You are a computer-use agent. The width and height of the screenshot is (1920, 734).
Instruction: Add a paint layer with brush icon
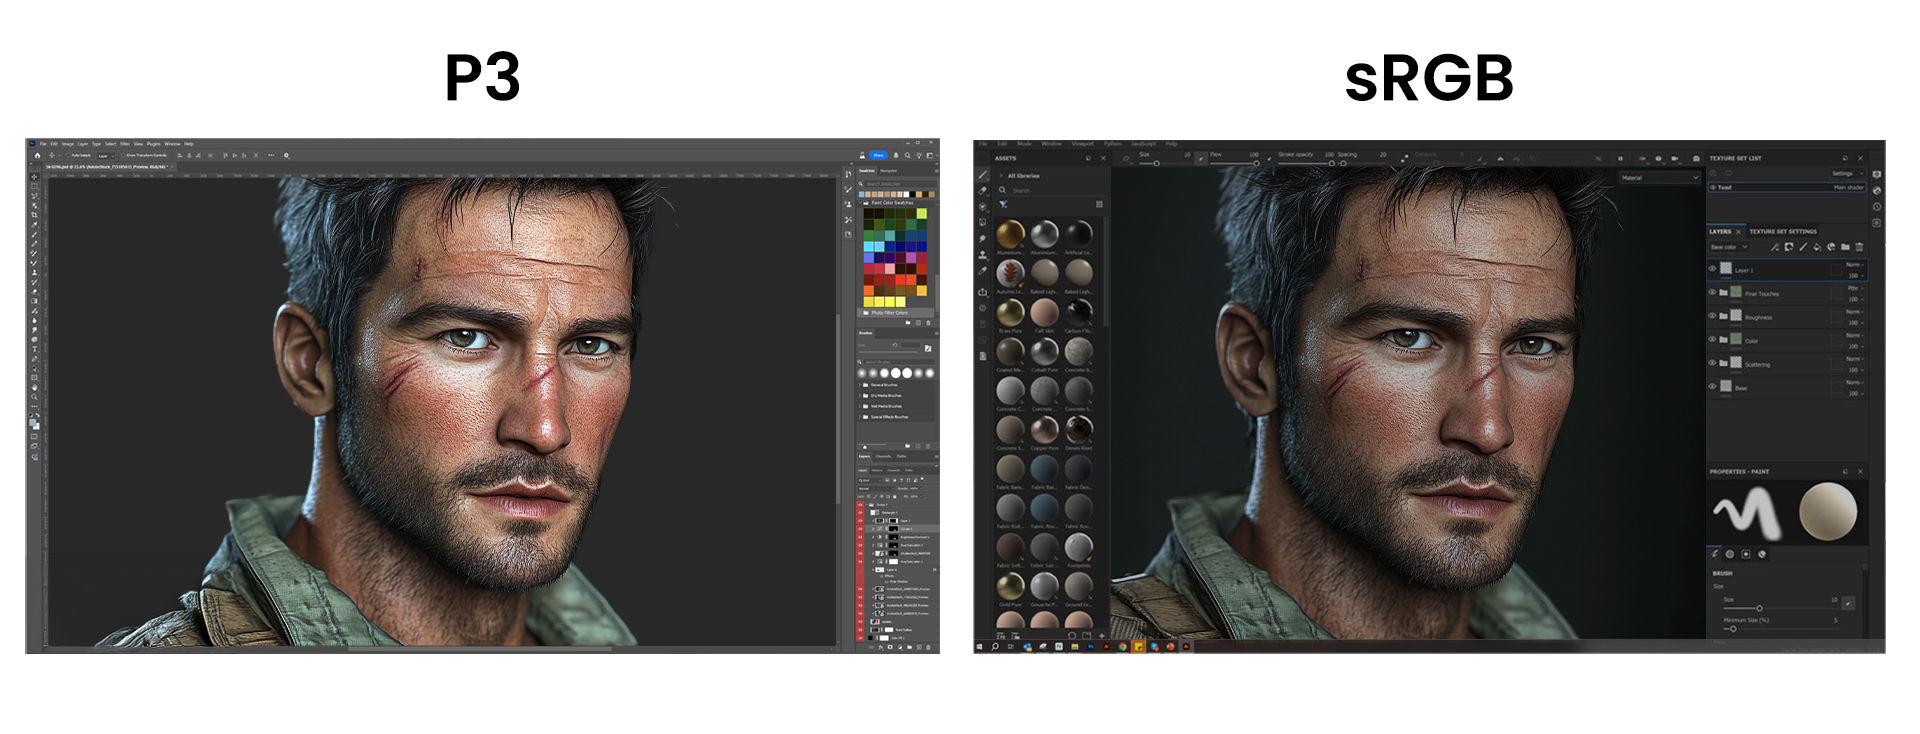[x=1803, y=247]
